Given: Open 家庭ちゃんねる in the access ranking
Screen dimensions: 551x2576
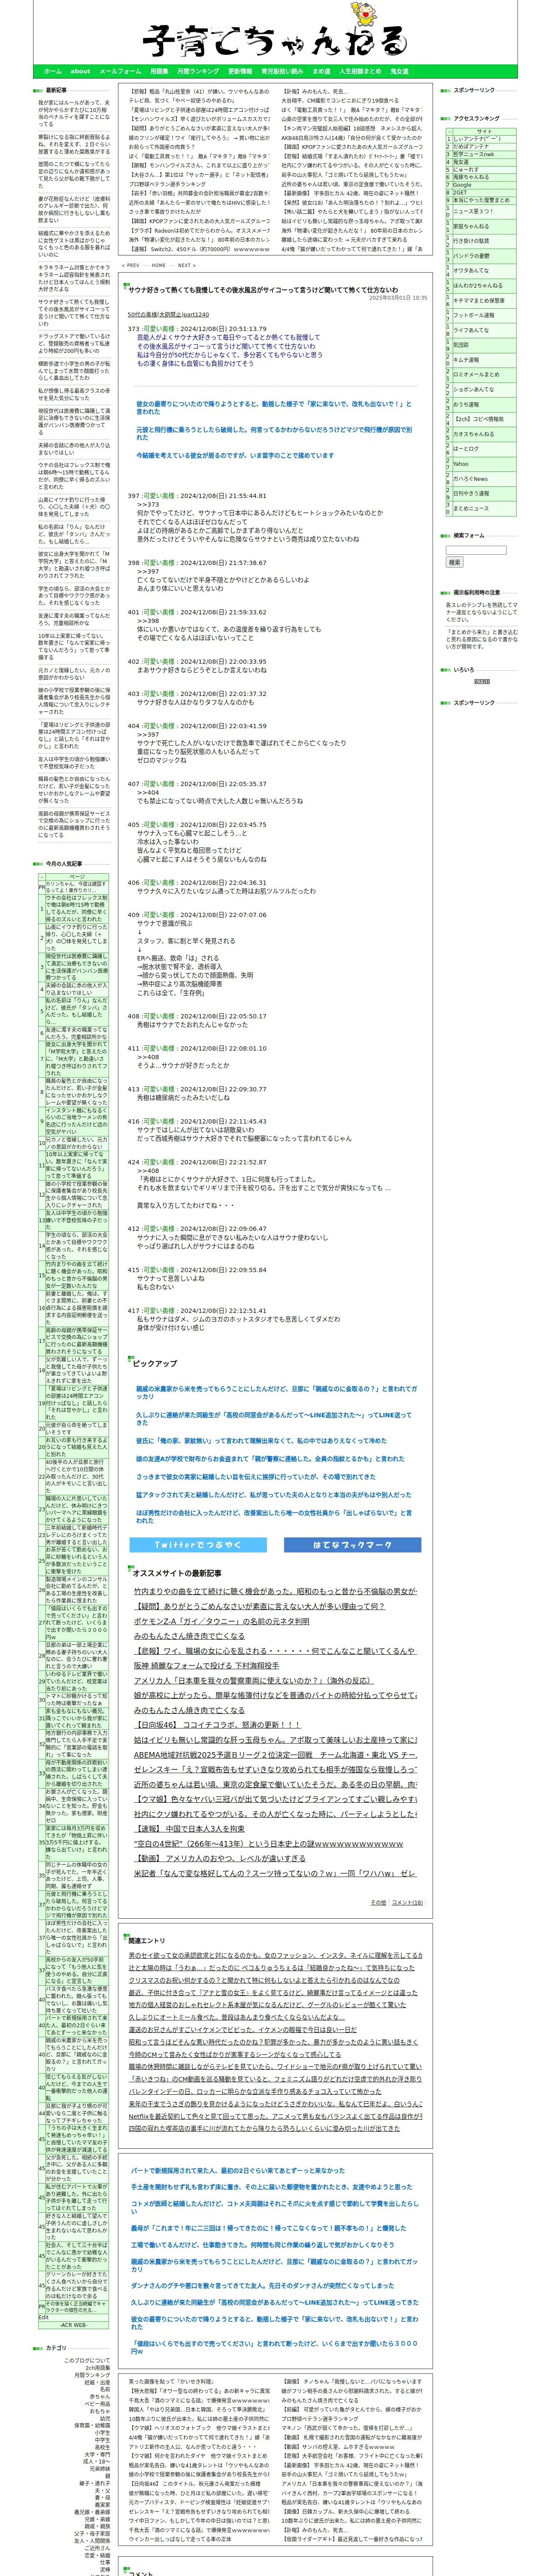Looking at the screenshot, I should point(471,226).
